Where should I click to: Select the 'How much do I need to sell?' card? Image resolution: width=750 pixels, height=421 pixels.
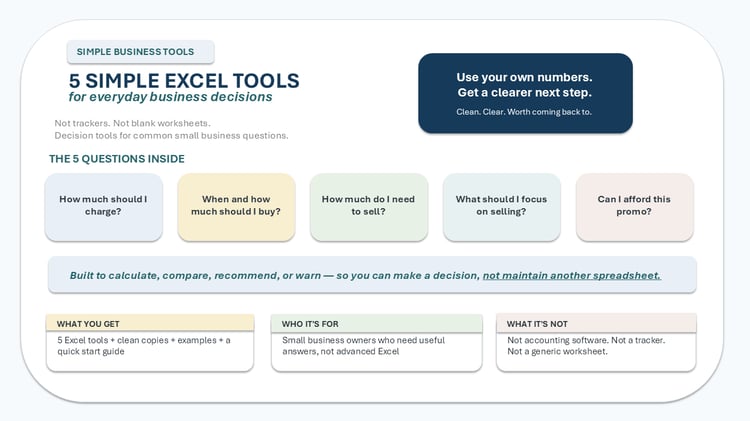click(368, 207)
